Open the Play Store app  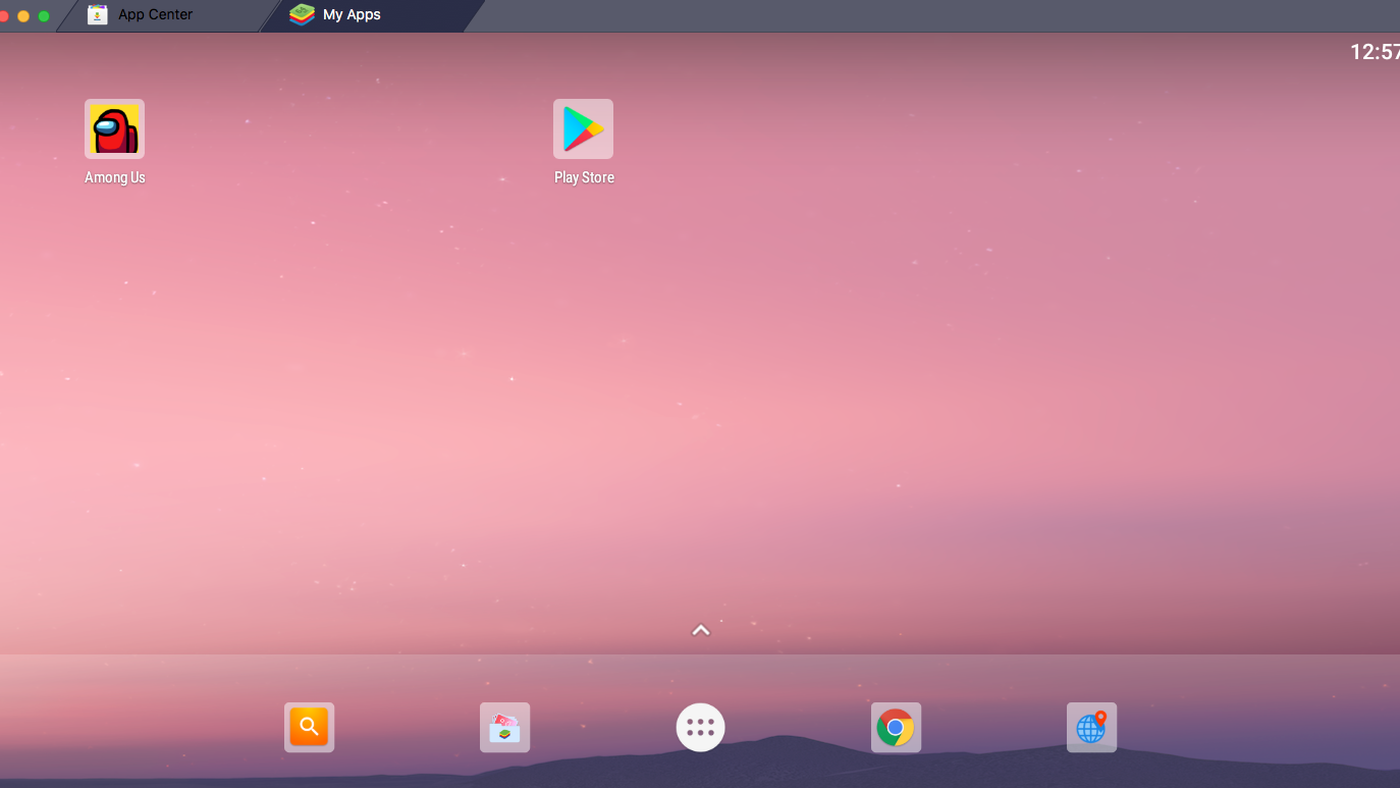pyautogui.click(x=583, y=129)
